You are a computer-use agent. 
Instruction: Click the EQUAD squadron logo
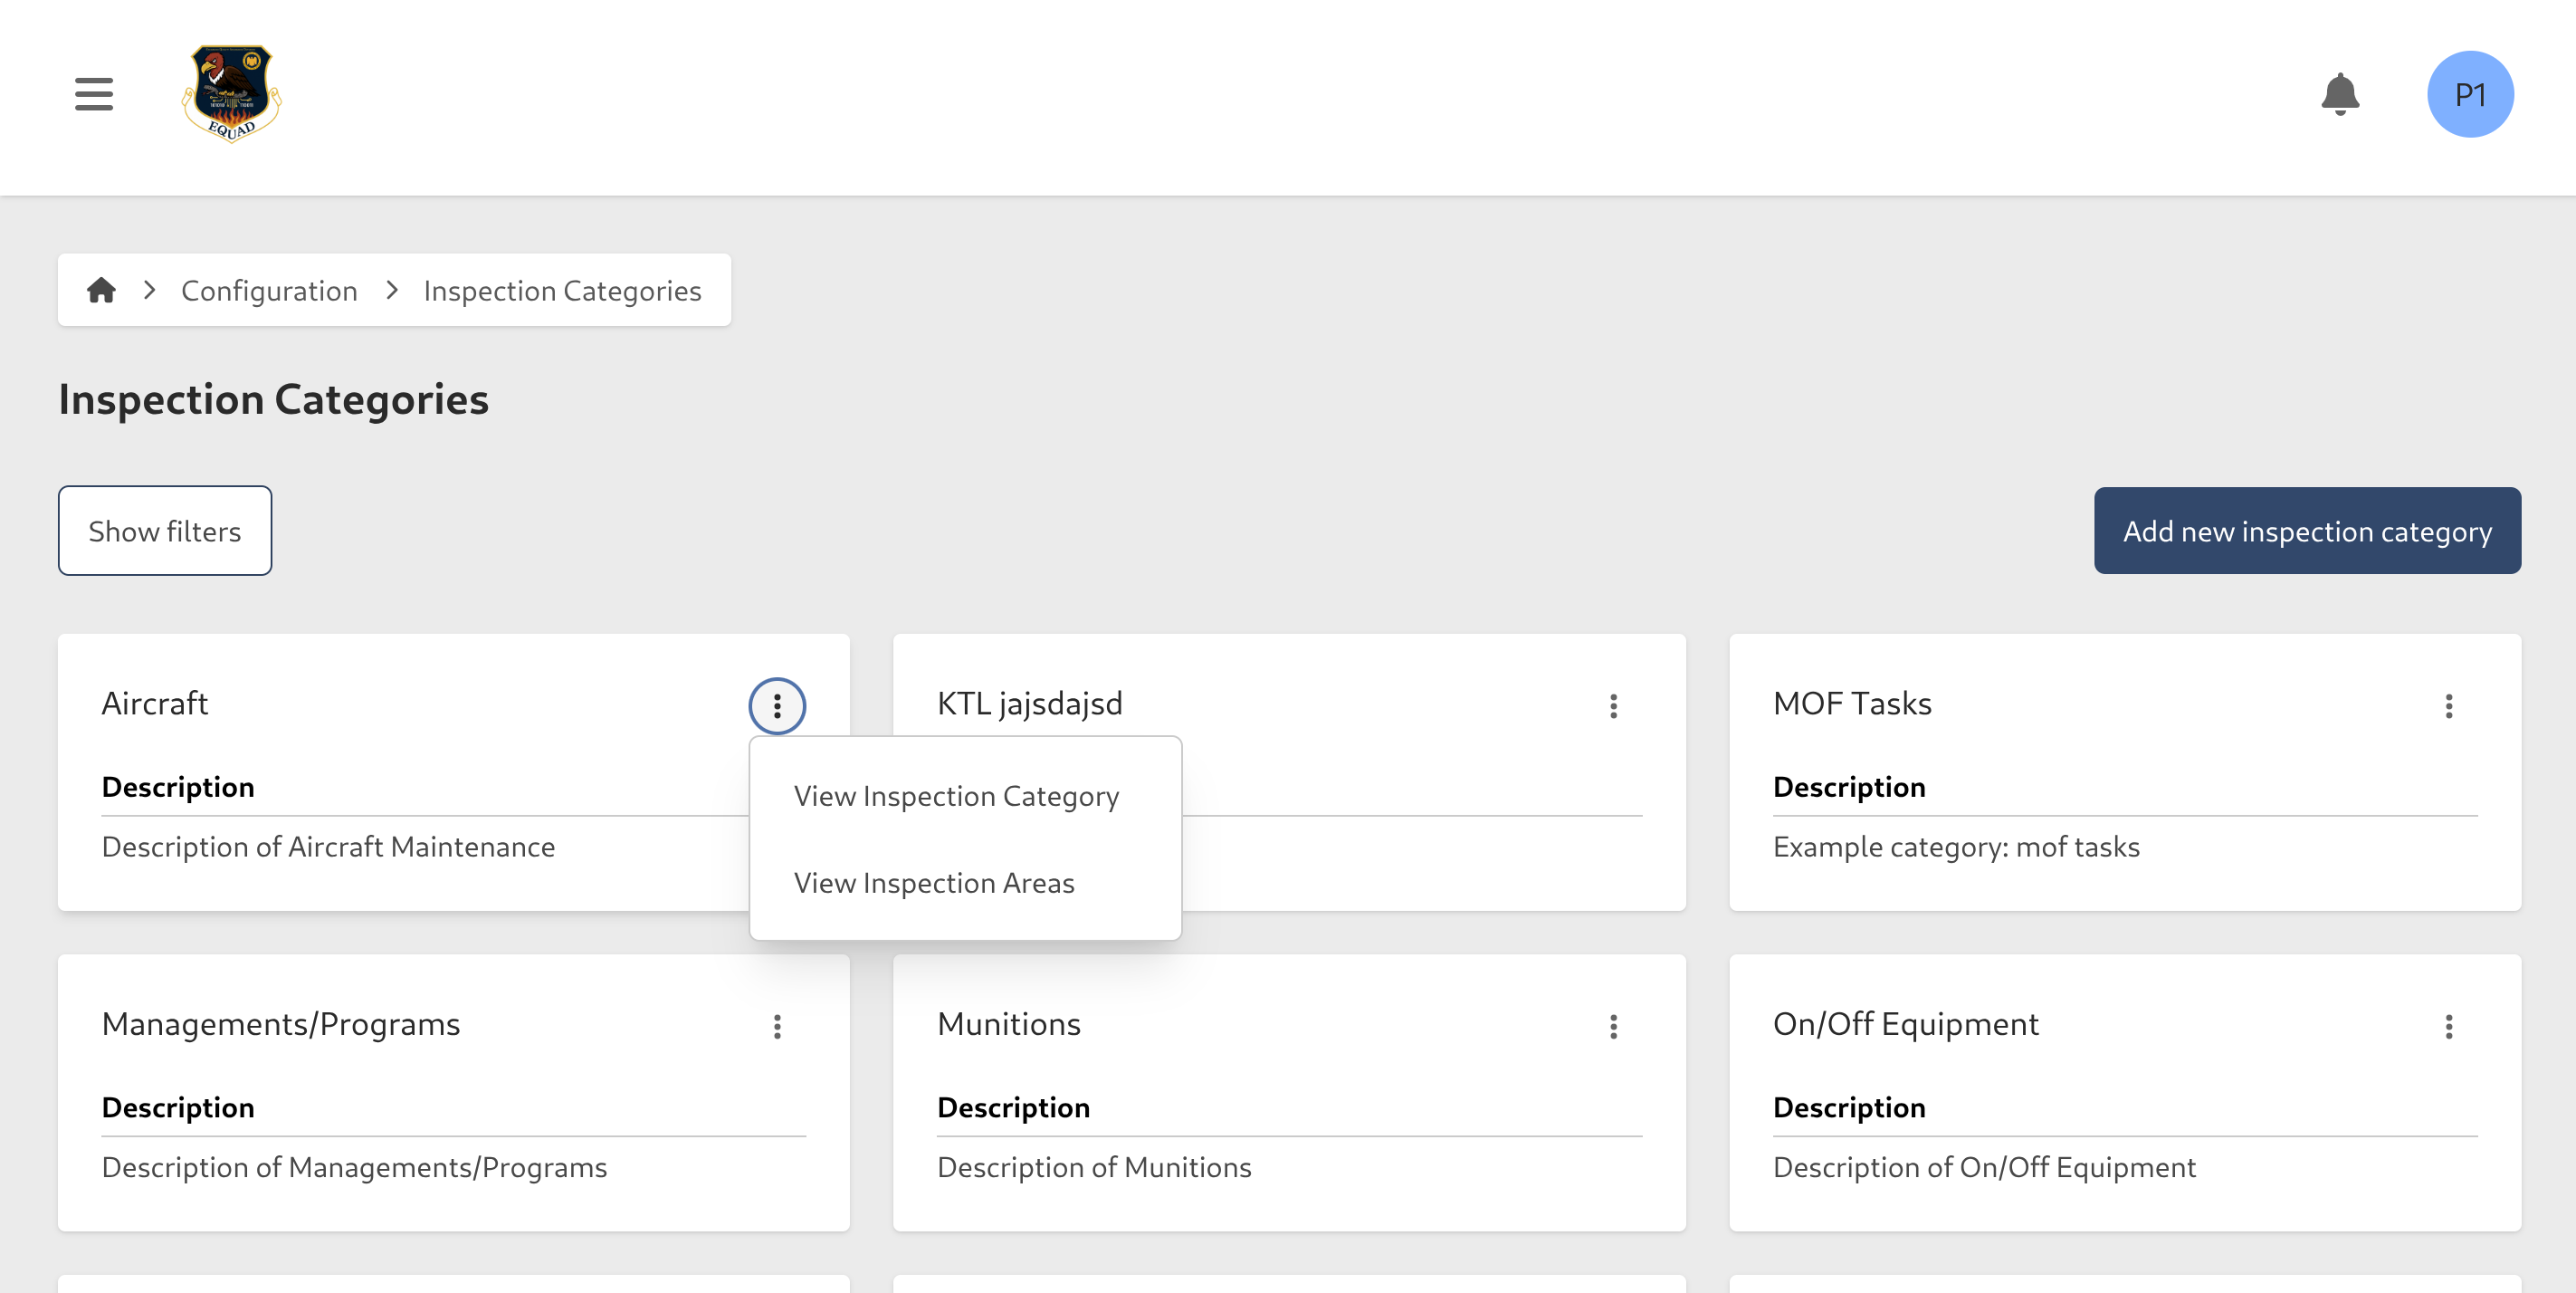pos(232,95)
